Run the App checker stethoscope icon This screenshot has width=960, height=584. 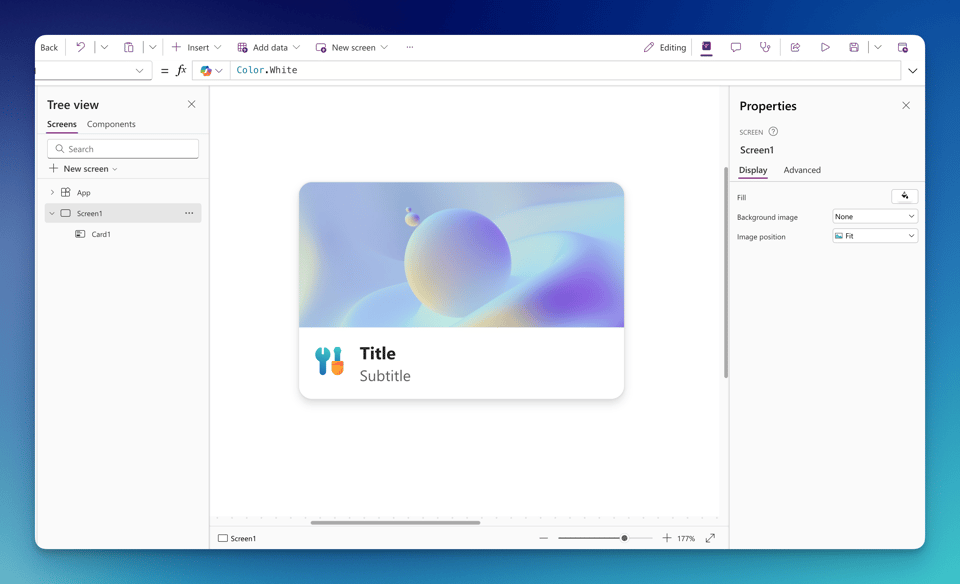[765, 47]
